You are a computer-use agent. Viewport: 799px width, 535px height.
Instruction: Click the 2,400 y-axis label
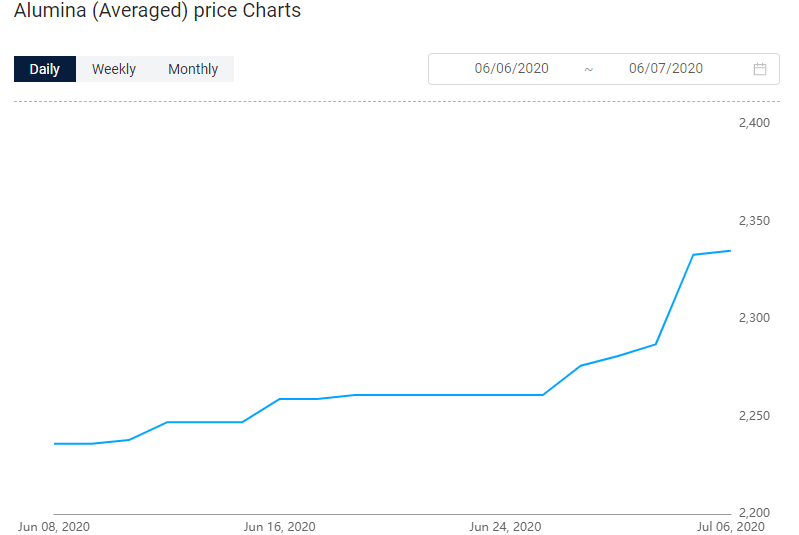click(754, 123)
